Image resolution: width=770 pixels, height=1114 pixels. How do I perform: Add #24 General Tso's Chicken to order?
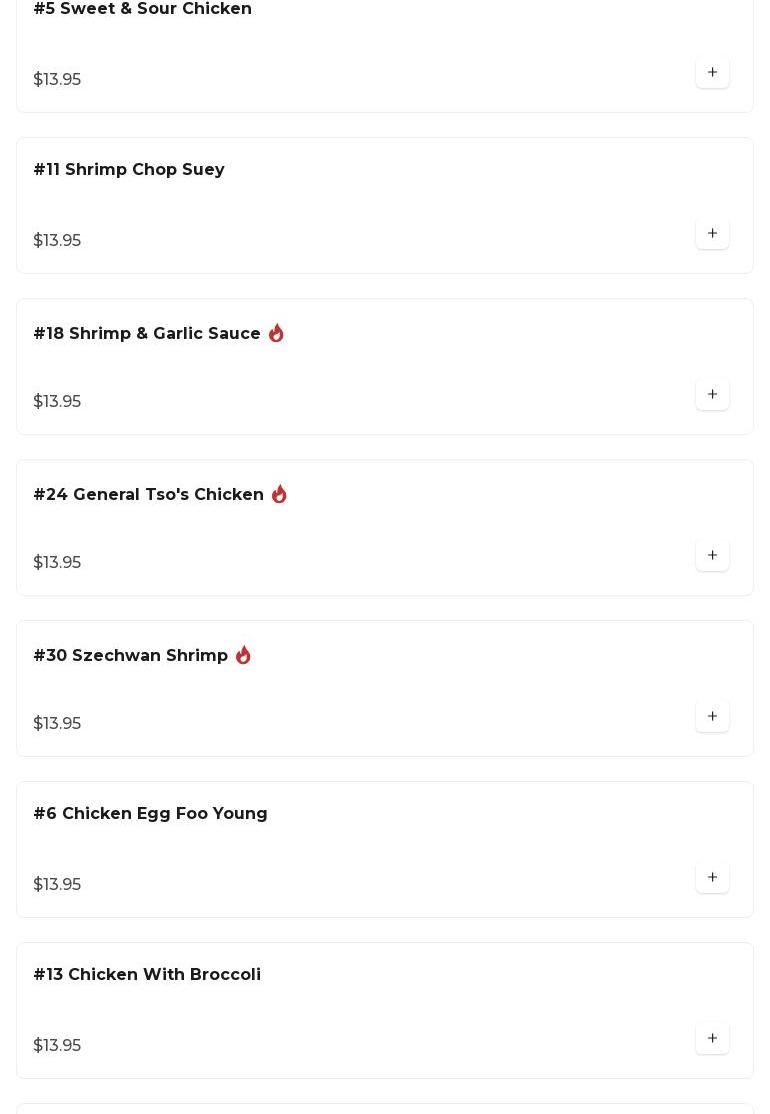(x=712, y=556)
